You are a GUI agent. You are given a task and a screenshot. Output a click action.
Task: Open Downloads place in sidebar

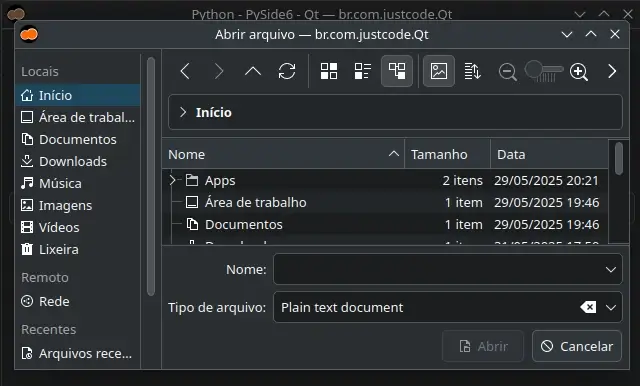pyautogui.click(x=78, y=162)
